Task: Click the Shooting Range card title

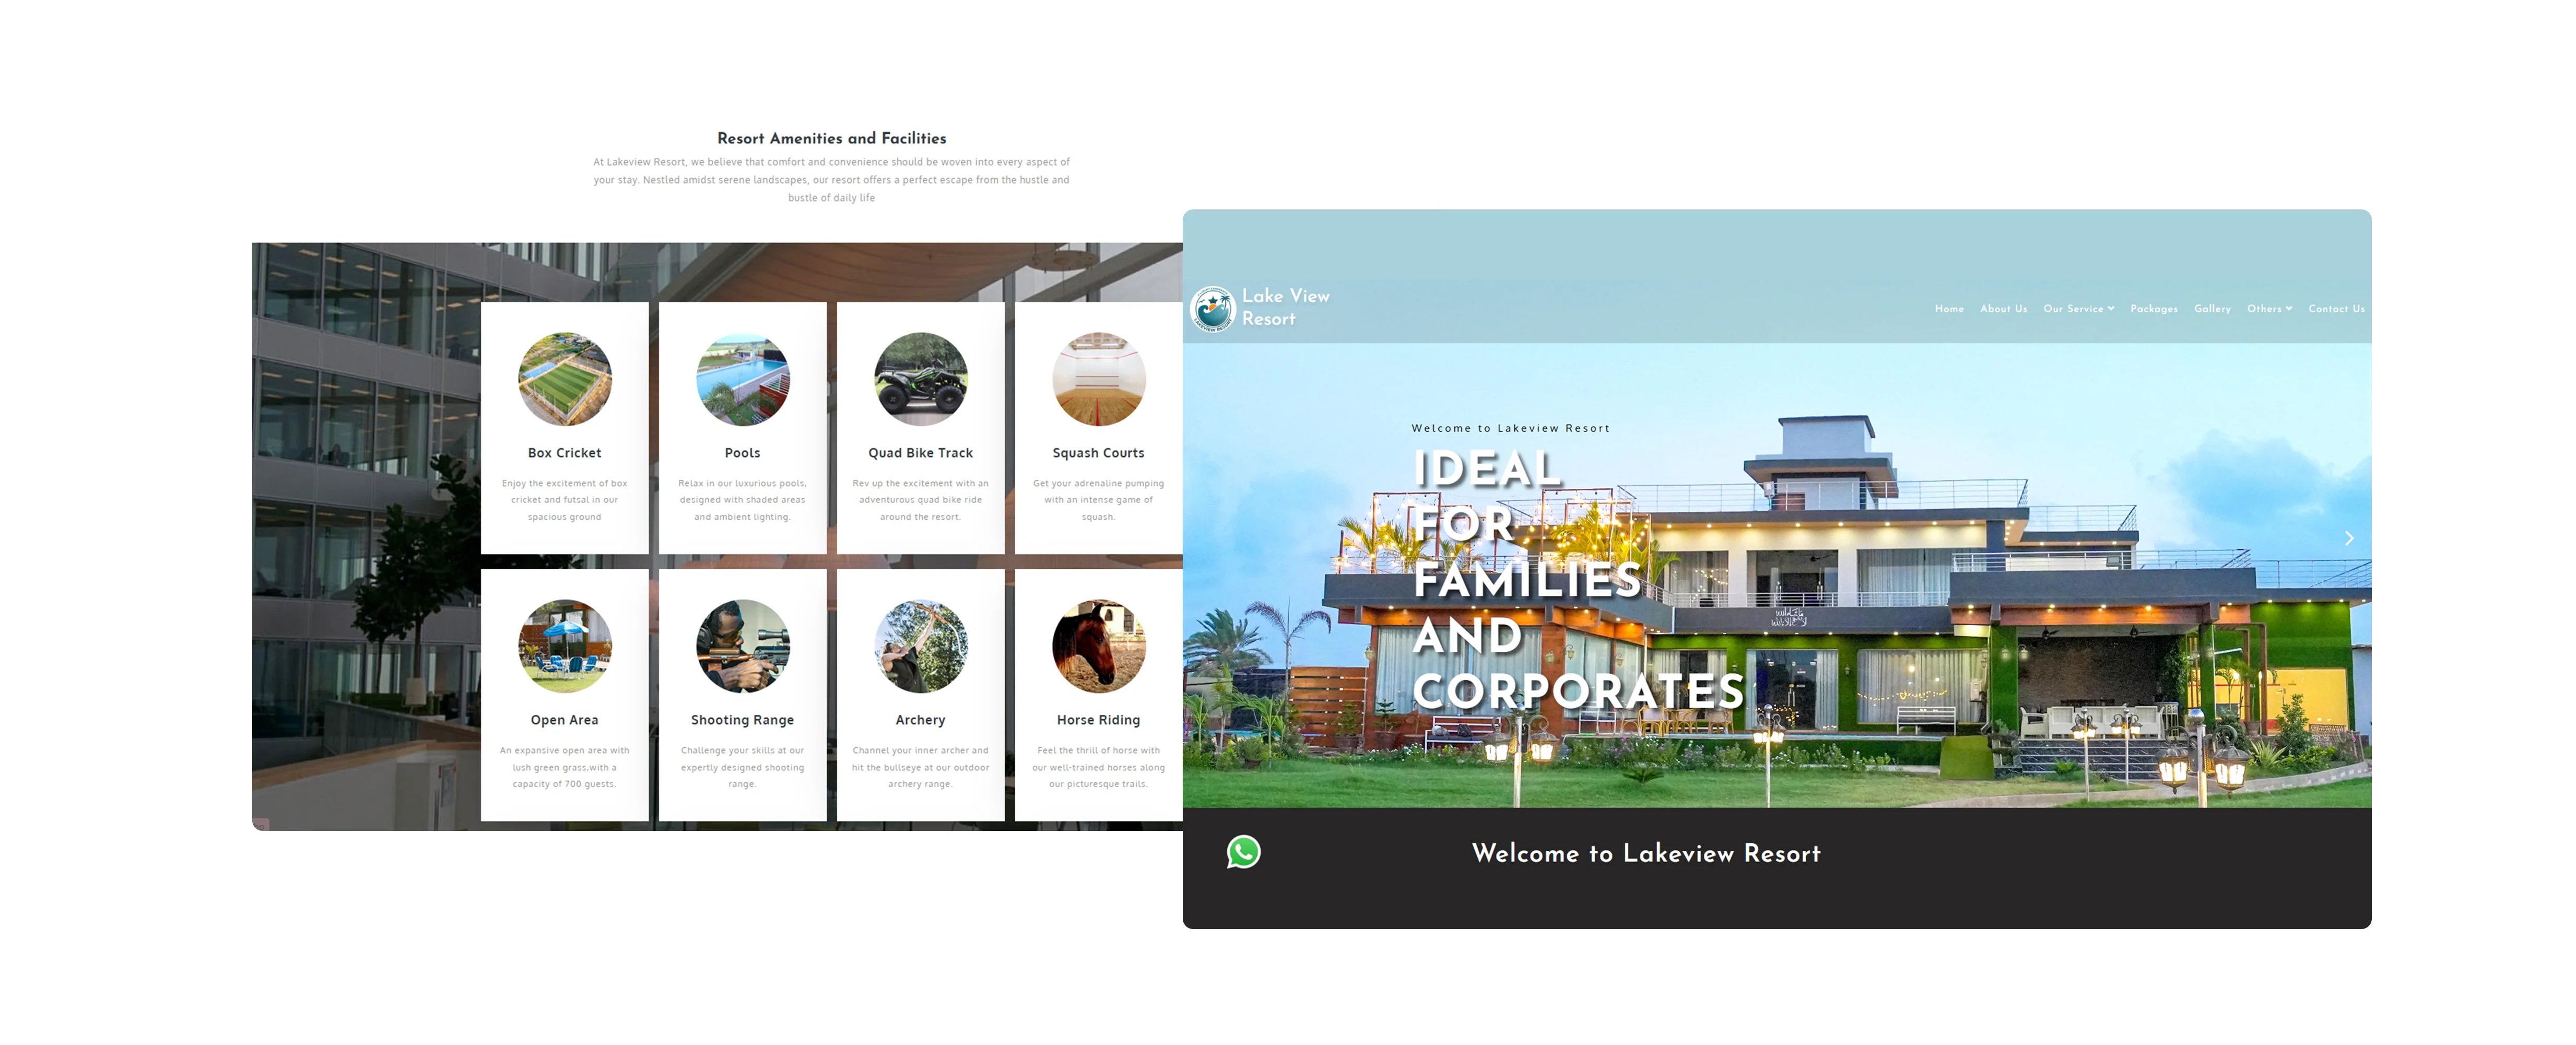Action: 742,720
